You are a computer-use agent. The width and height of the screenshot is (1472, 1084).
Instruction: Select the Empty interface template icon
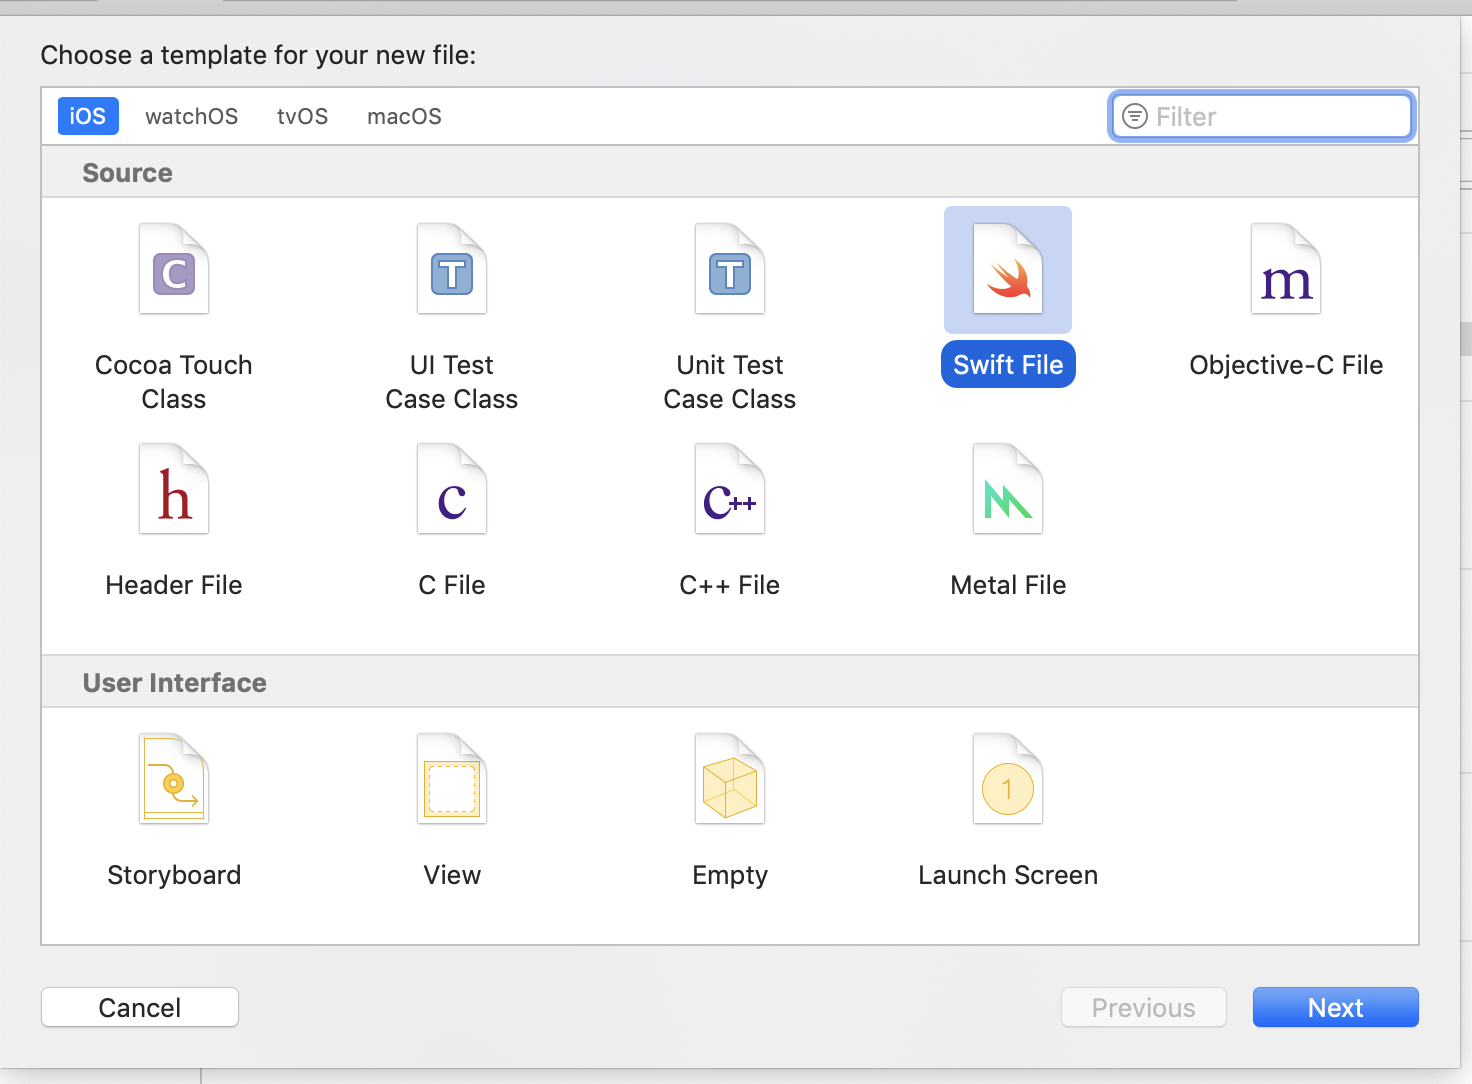point(730,780)
